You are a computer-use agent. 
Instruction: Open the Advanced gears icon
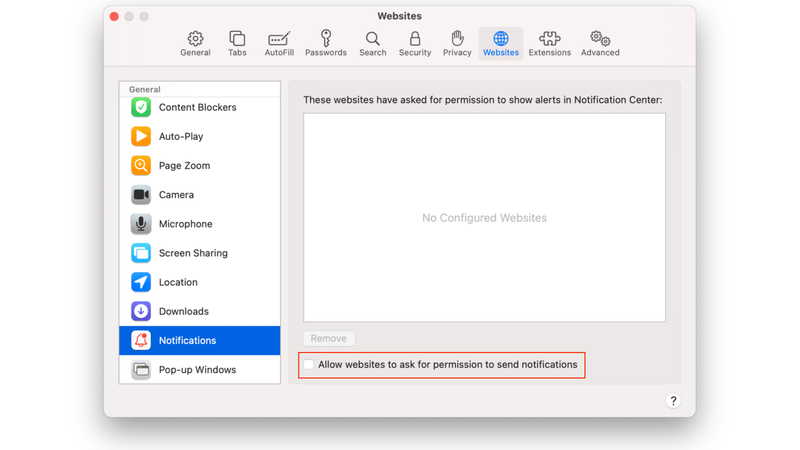pos(600,38)
